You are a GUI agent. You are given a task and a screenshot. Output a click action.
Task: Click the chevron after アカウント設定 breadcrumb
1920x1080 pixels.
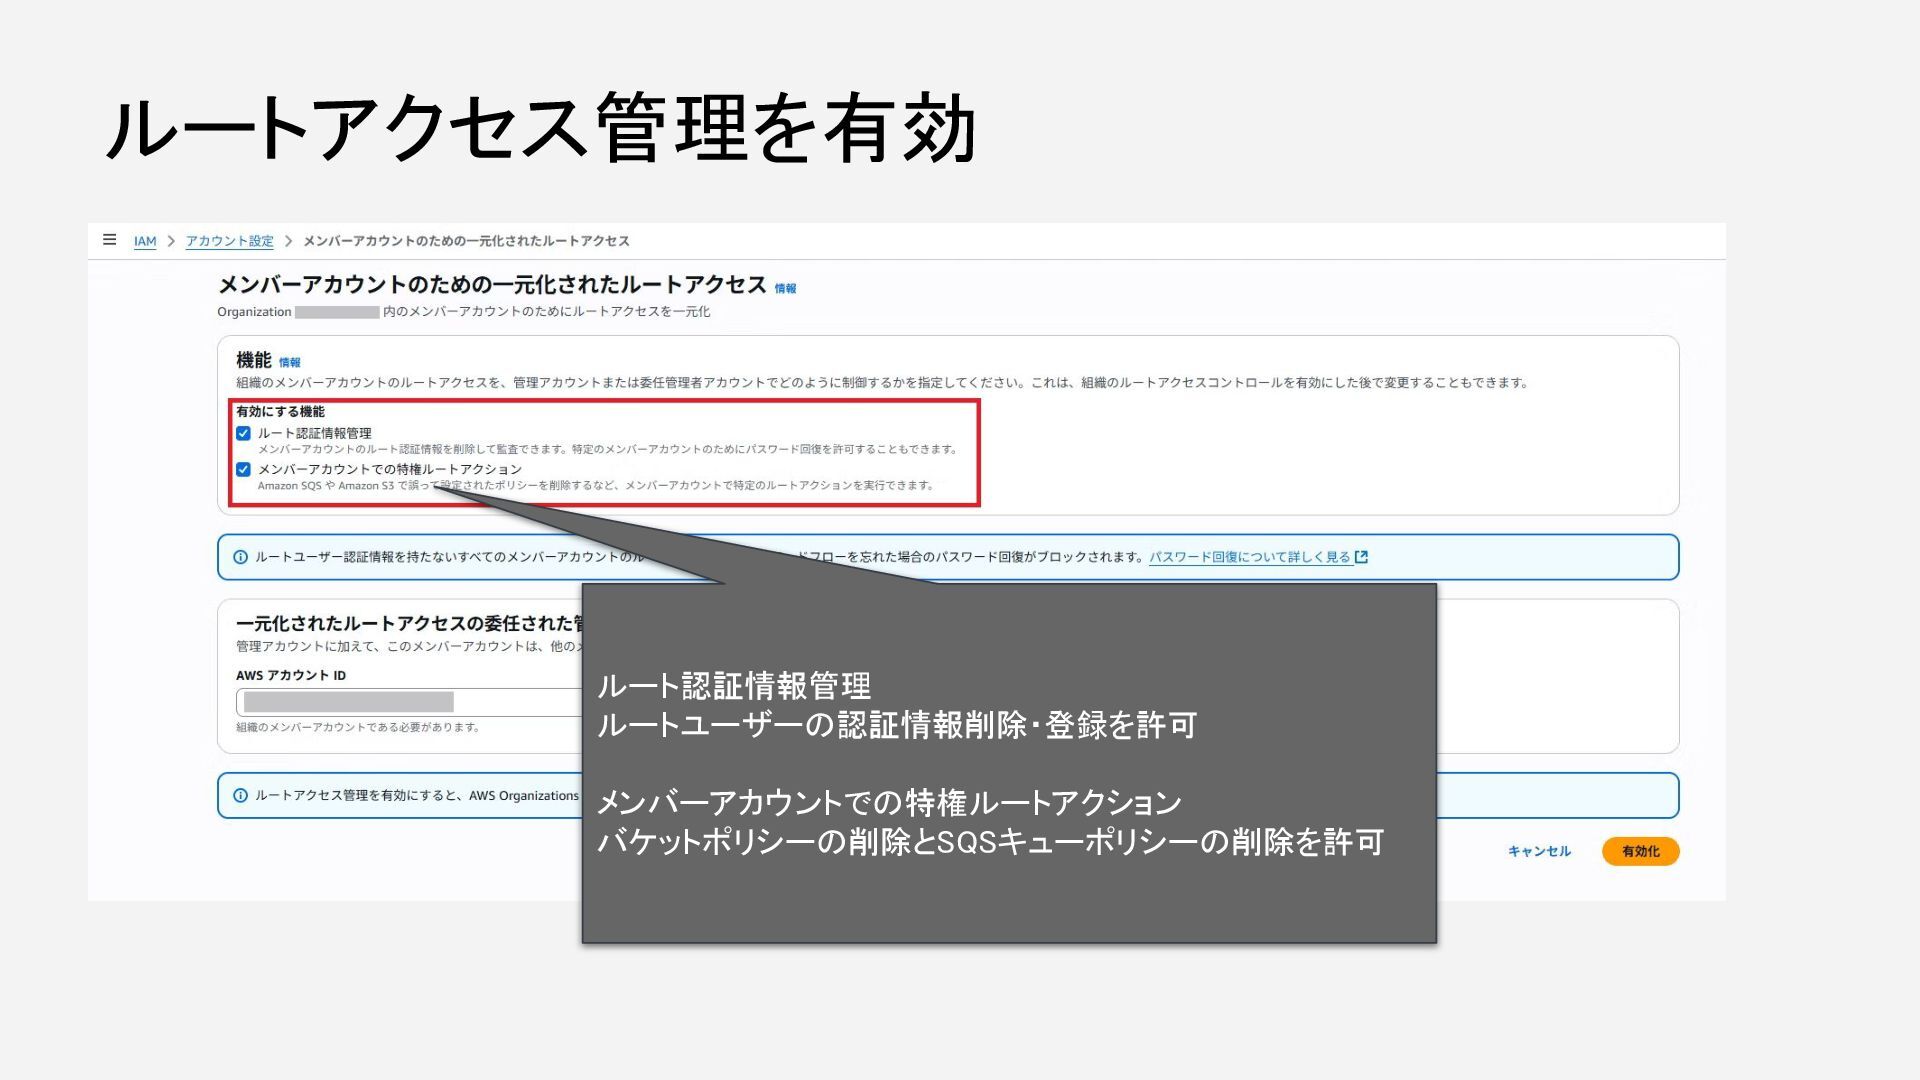(288, 241)
